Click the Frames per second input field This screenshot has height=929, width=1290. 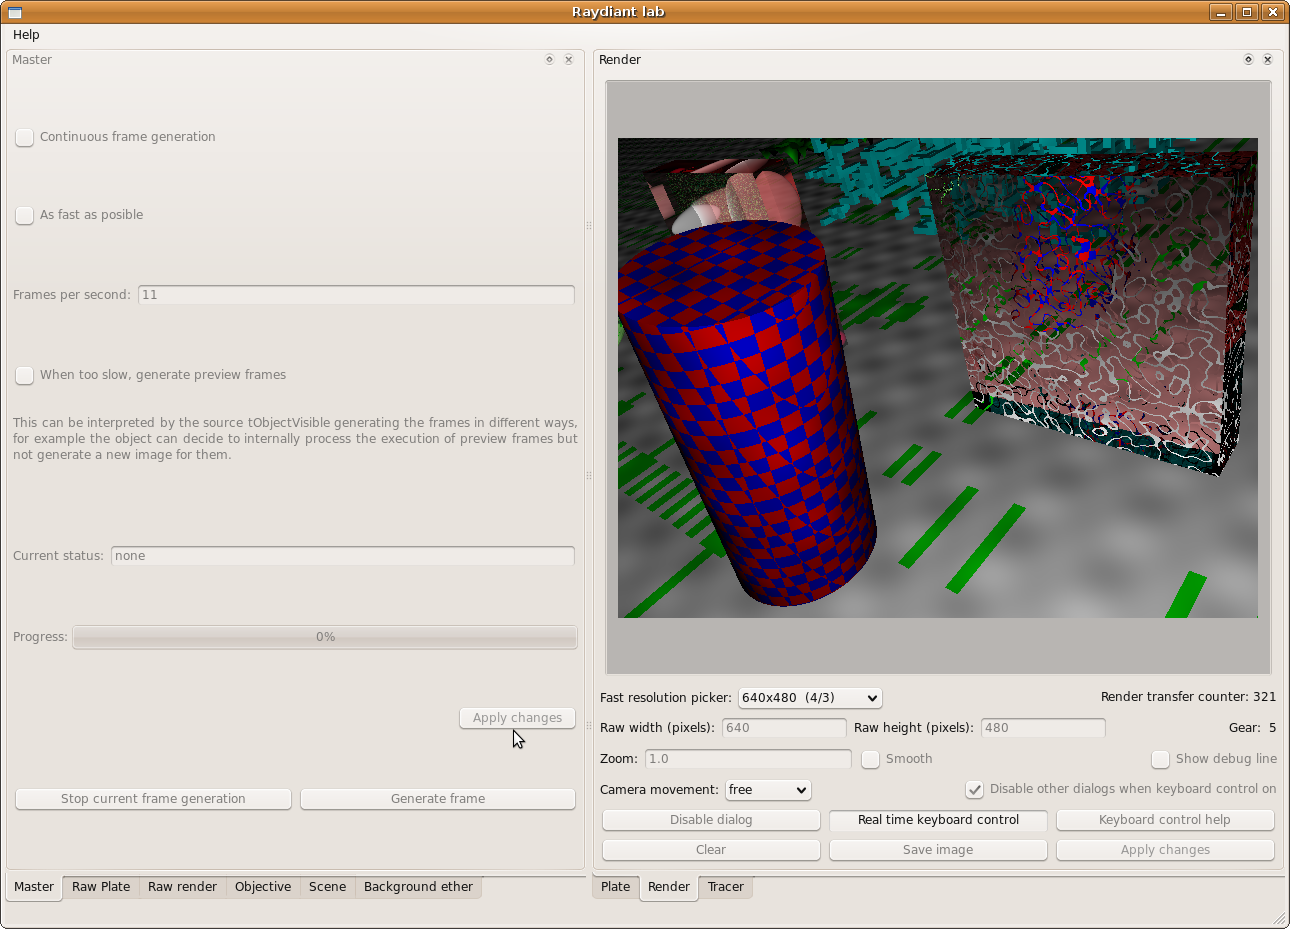[356, 295]
